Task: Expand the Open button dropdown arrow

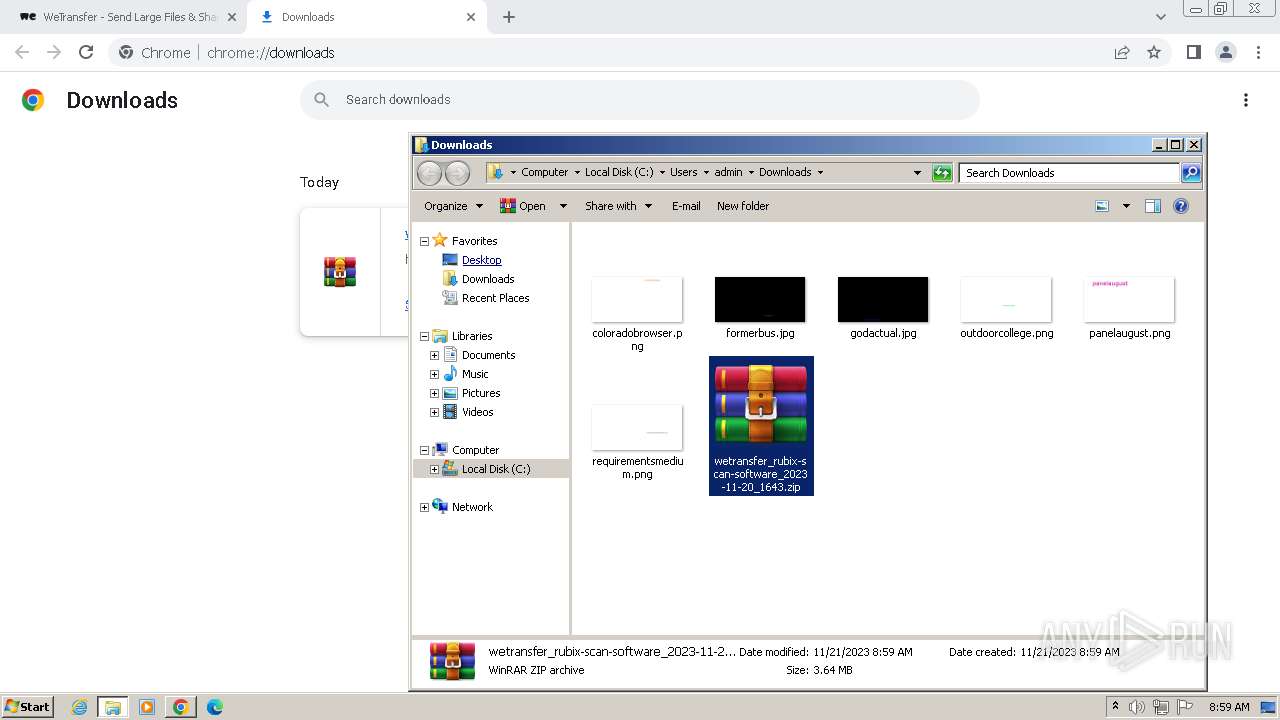Action: click(x=563, y=206)
